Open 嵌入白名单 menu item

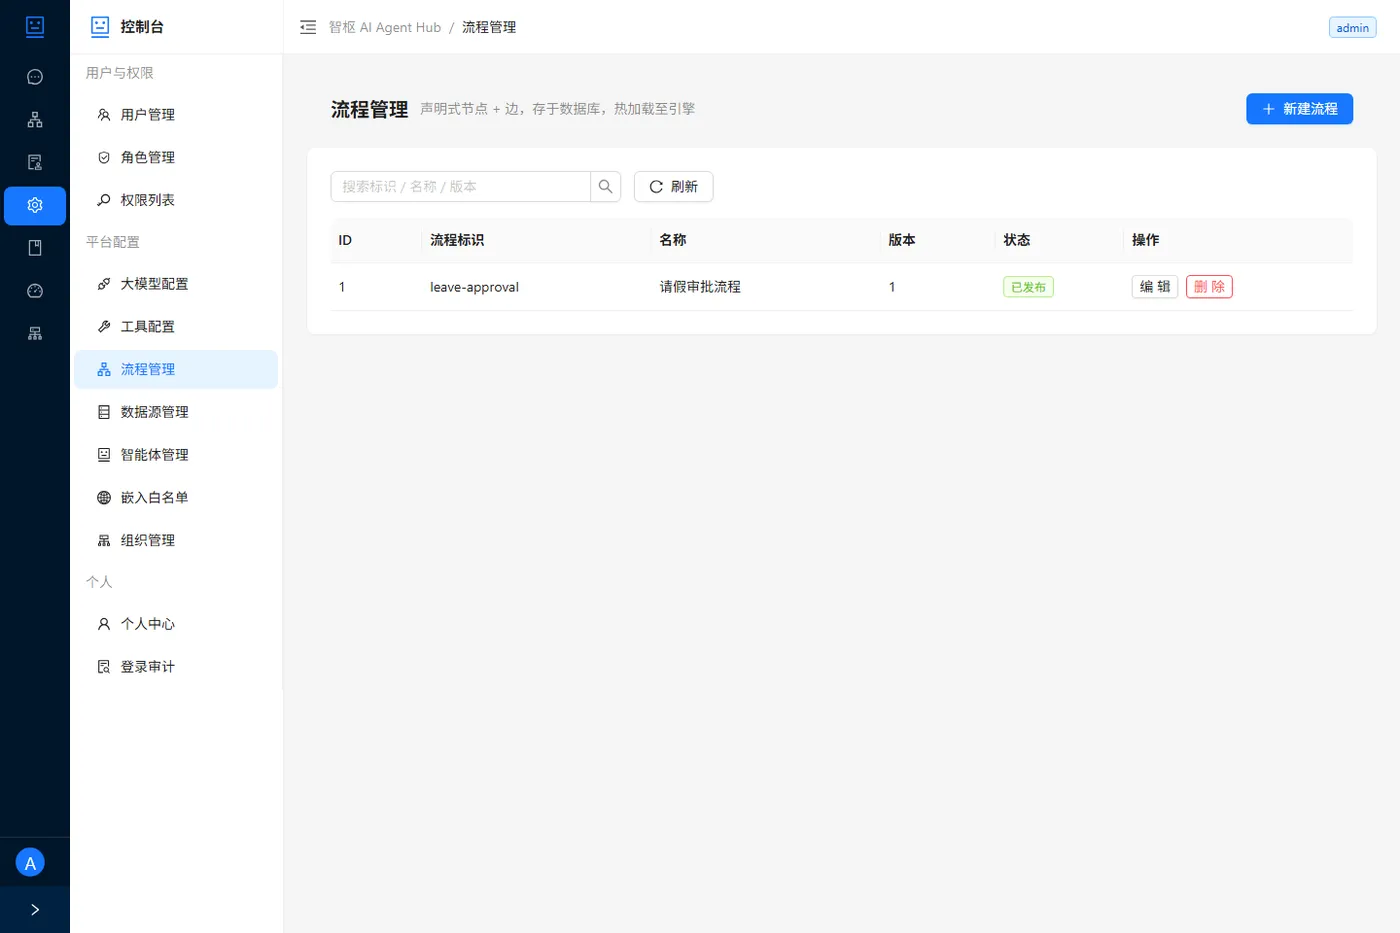pyautogui.click(x=176, y=497)
